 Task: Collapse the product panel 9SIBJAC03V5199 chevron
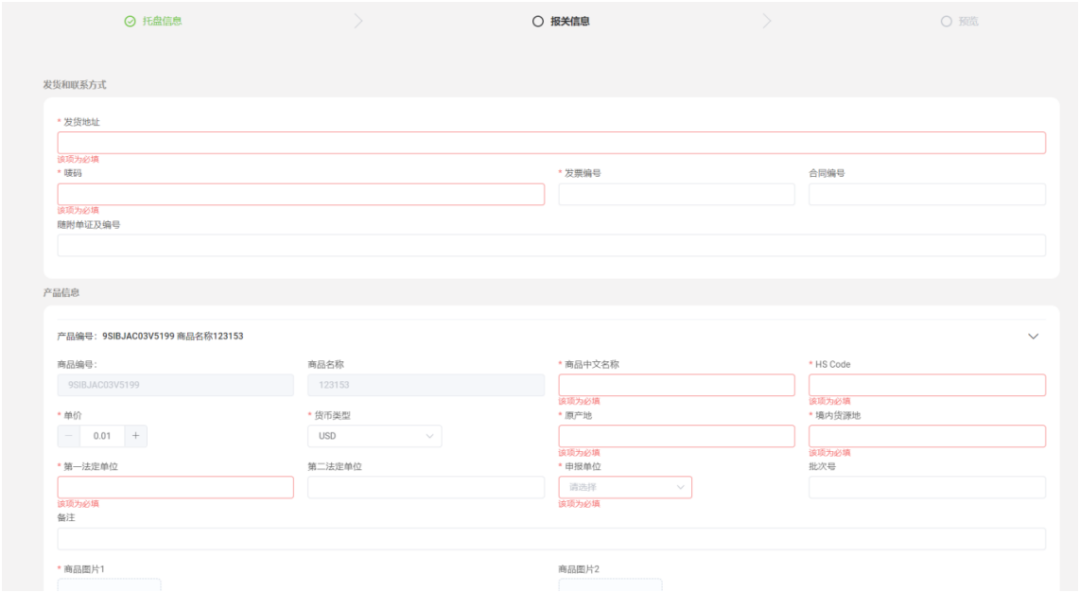click(1033, 336)
